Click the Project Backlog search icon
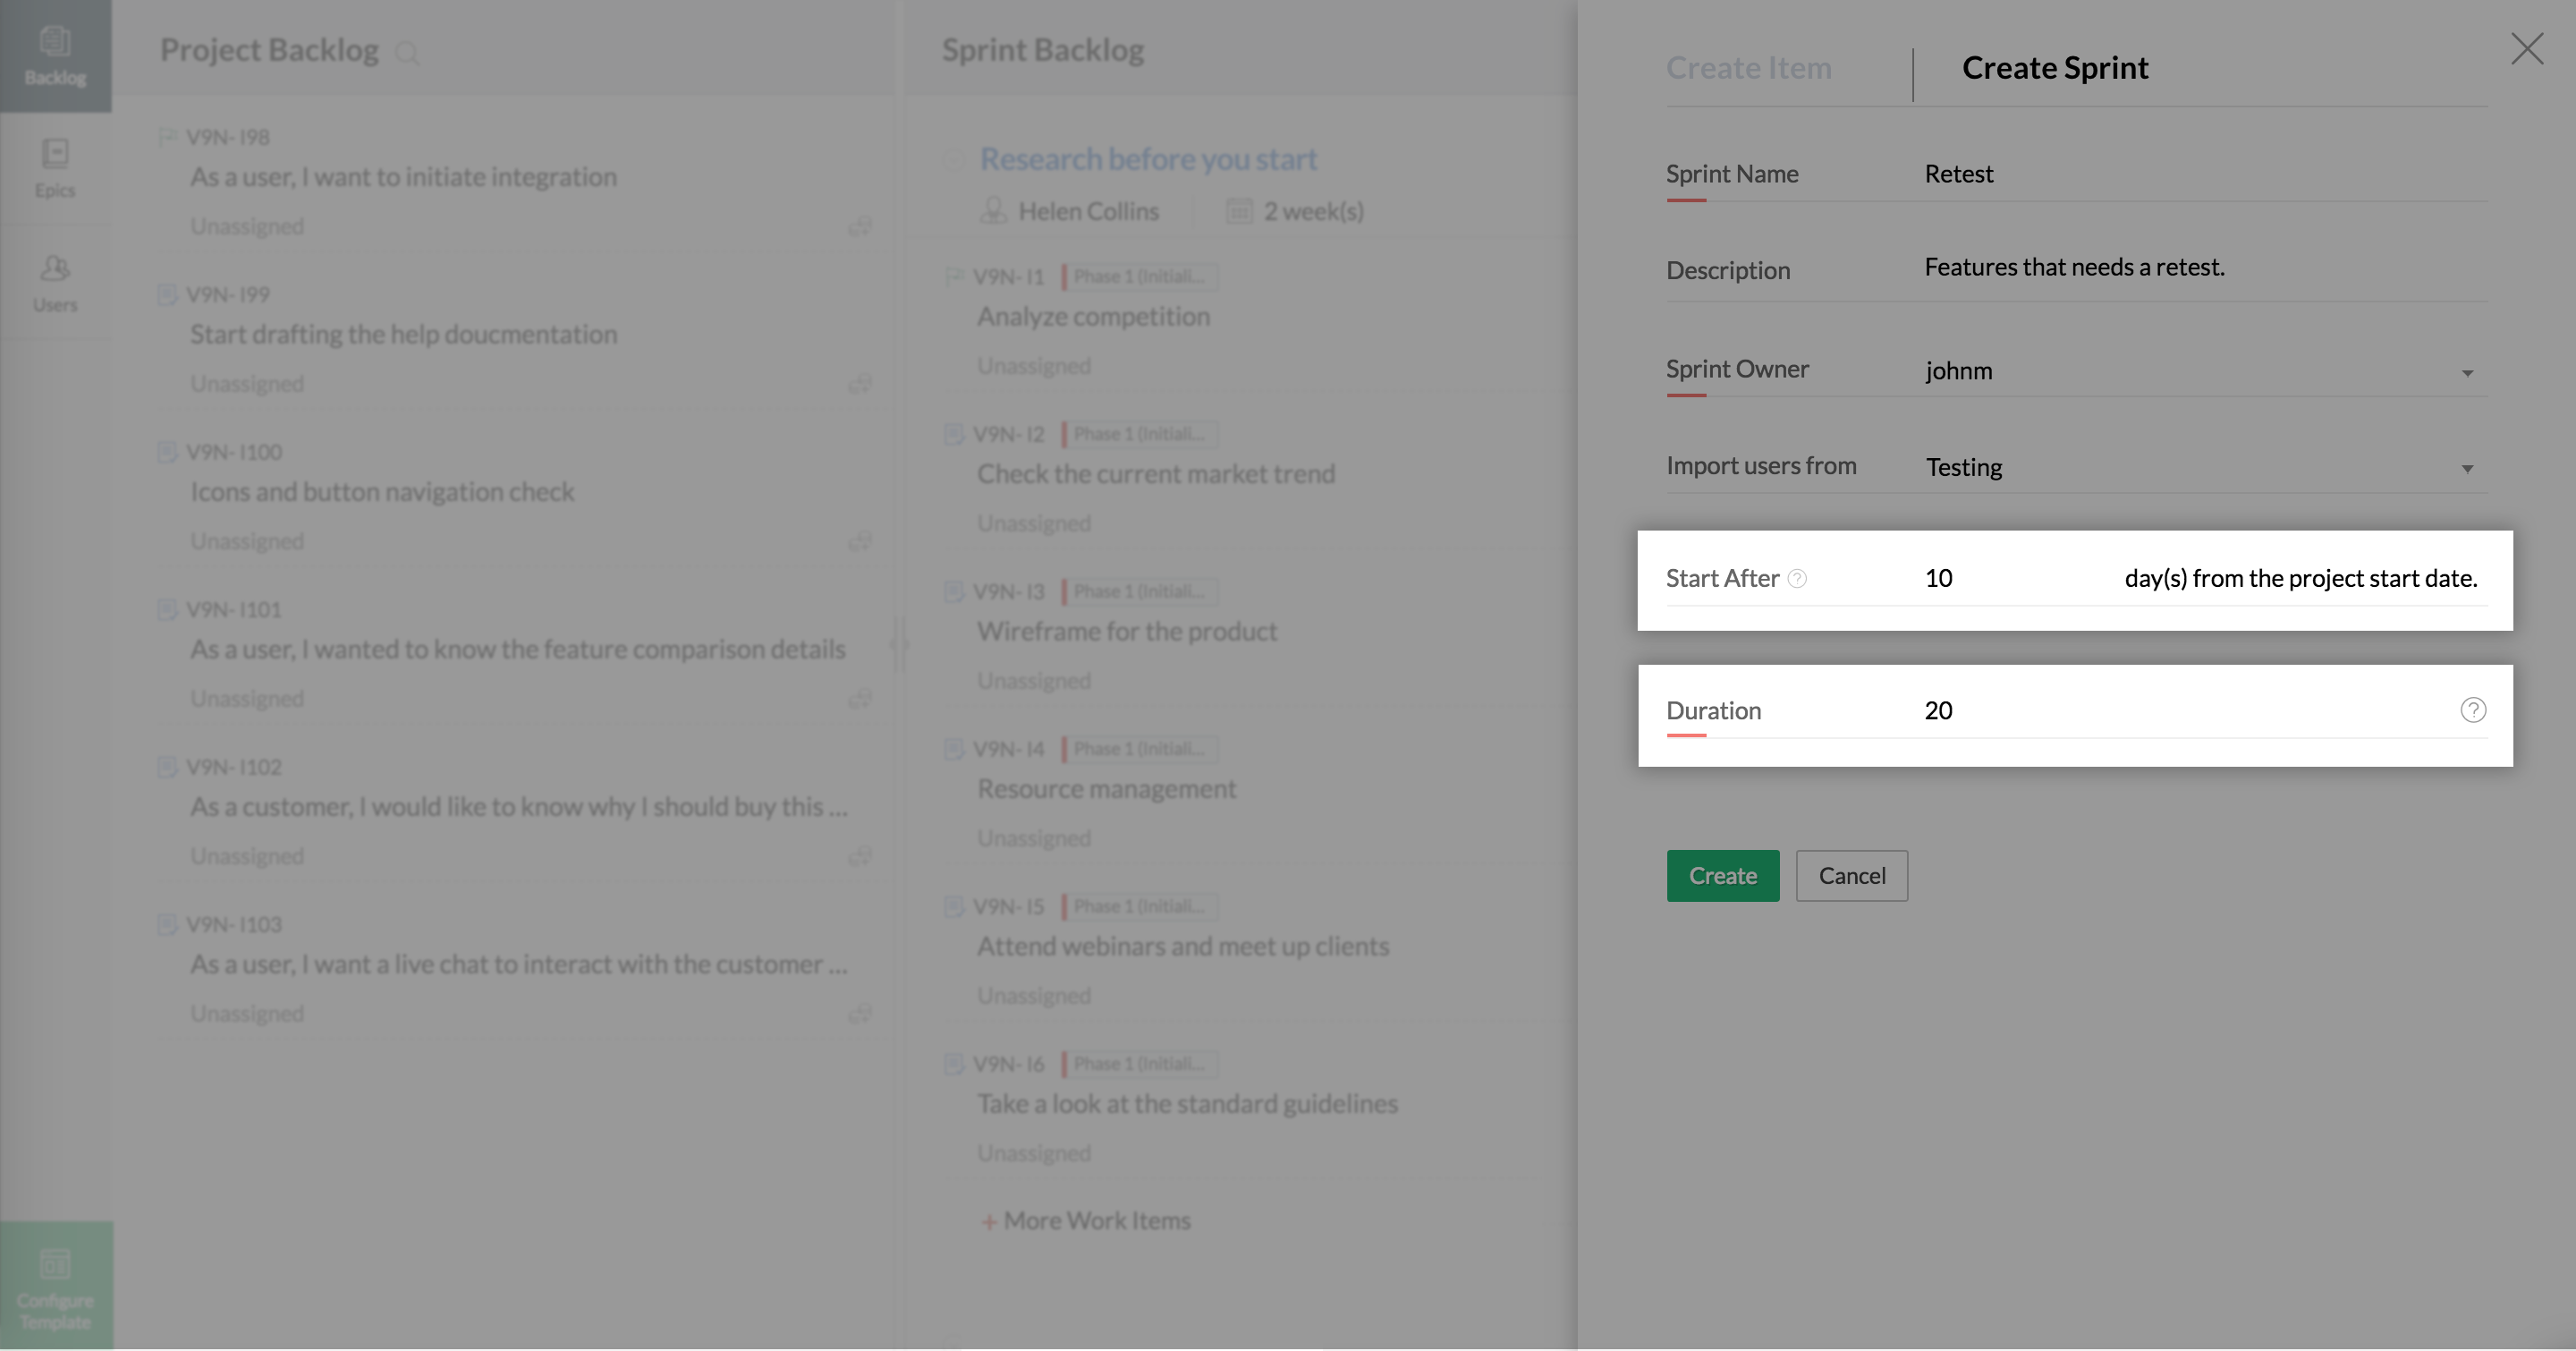2576x1351 pixels. click(x=407, y=52)
